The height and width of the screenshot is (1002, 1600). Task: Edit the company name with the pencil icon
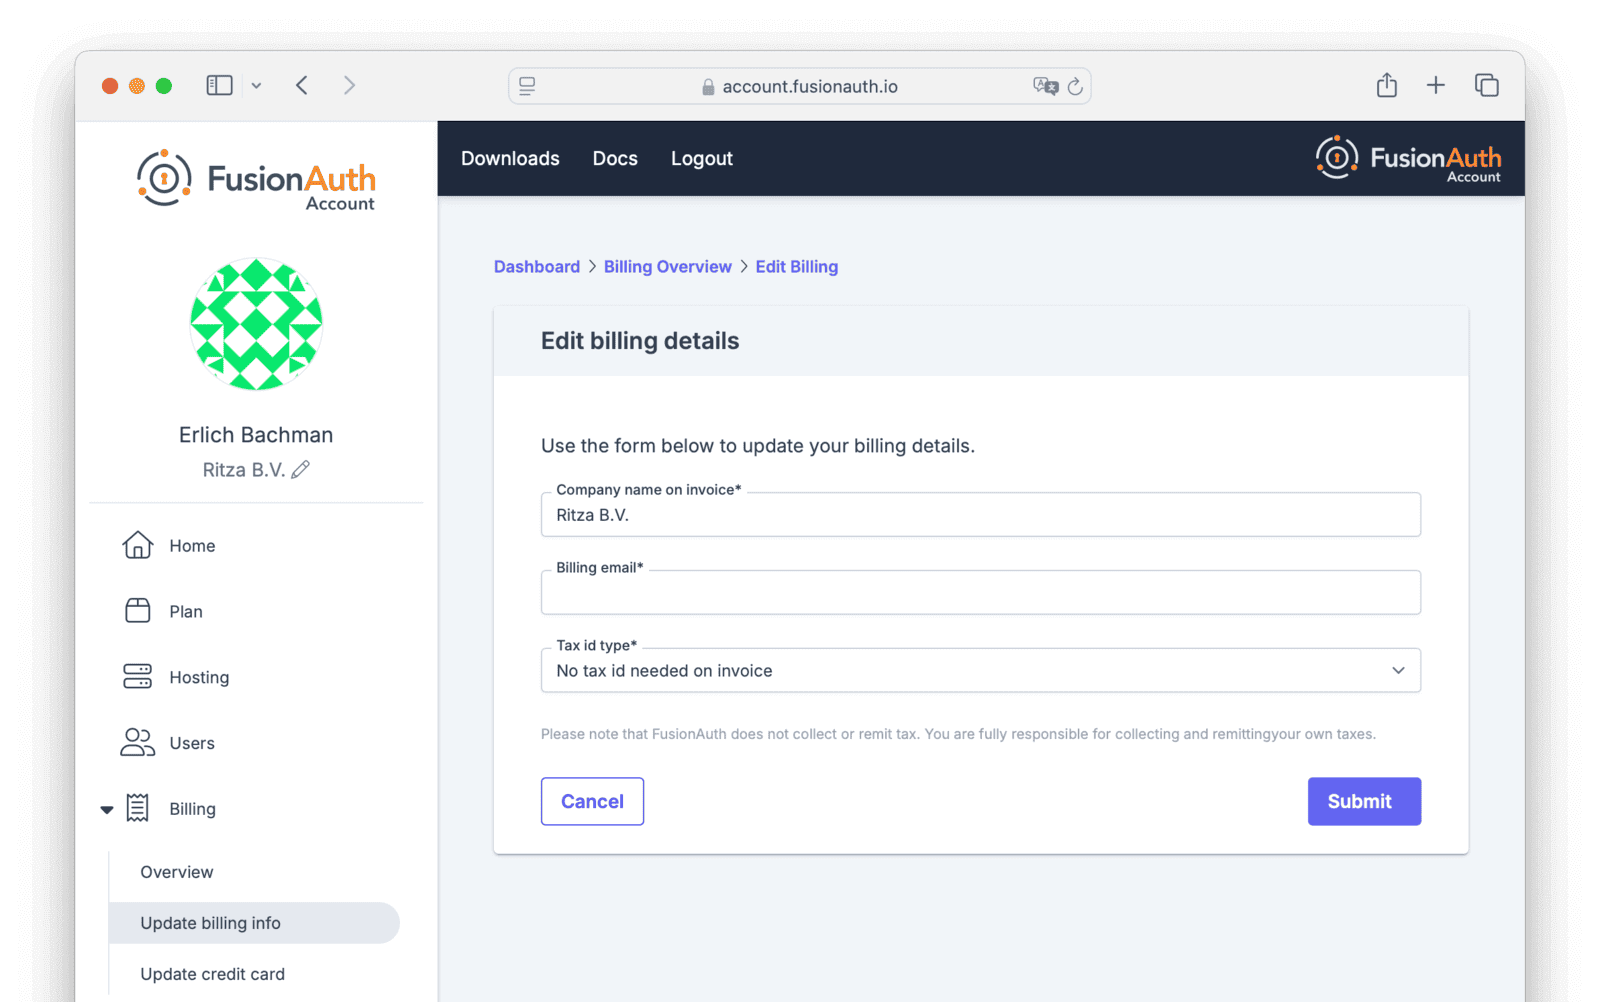click(x=302, y=468)
